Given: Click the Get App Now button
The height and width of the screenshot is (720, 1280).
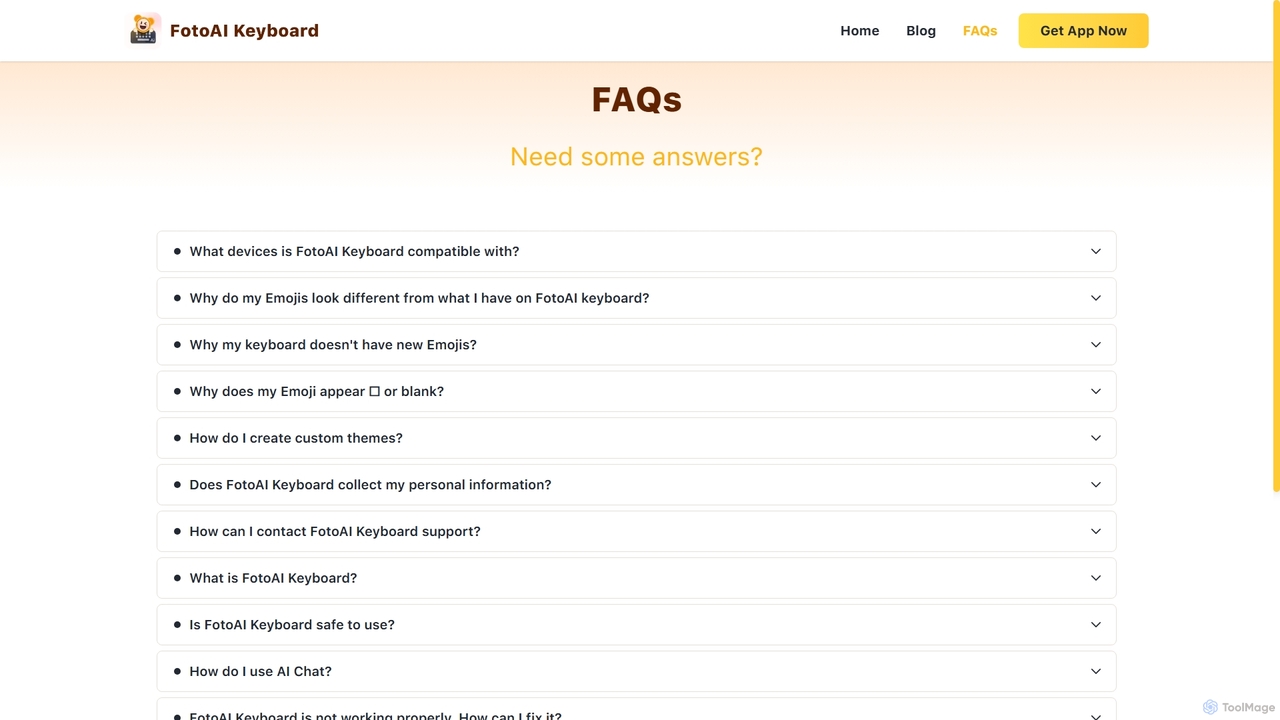Looking at the screenshot, I should pos(1083,31).
